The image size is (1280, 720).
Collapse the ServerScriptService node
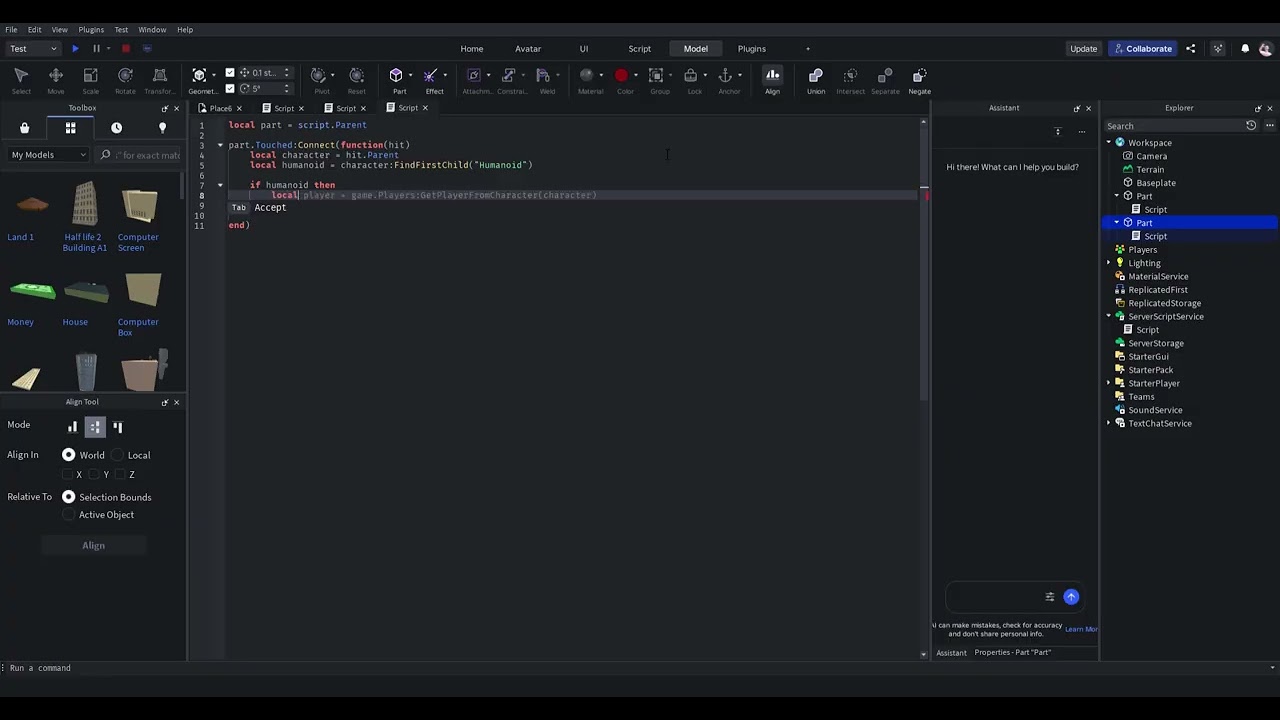pyautogui.click(x=1109, y=316)
